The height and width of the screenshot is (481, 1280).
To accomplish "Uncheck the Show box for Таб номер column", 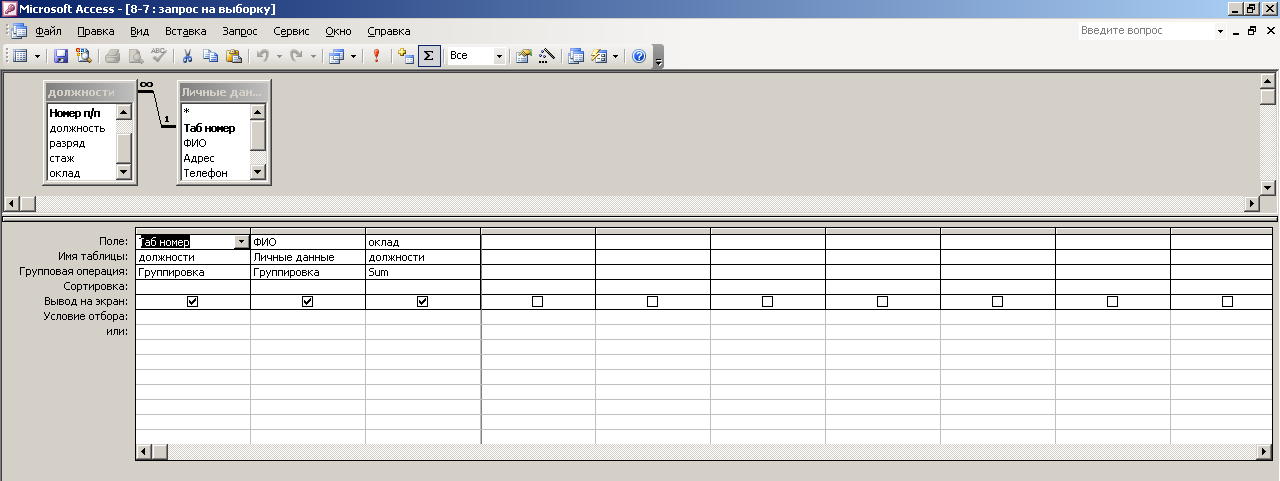I will tap(193, 301).
